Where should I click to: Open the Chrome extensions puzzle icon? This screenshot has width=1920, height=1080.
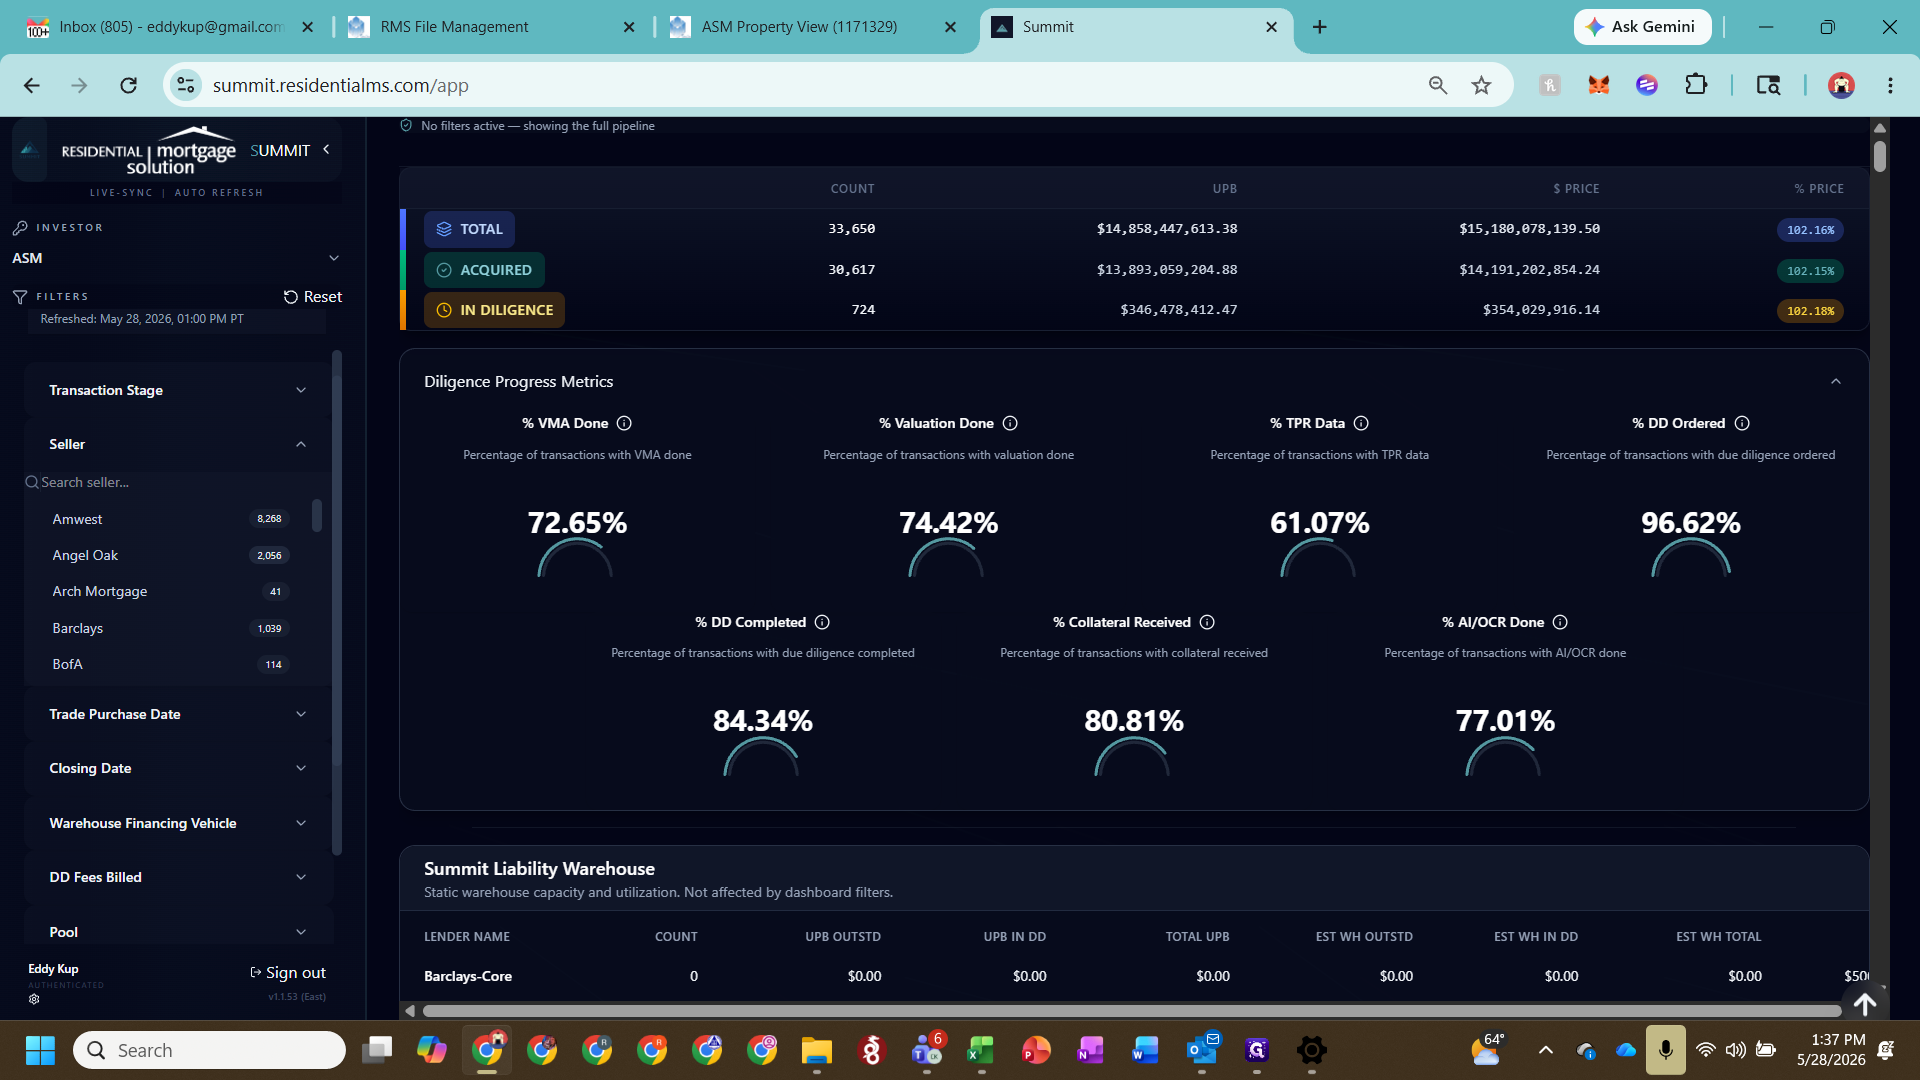1696,85
